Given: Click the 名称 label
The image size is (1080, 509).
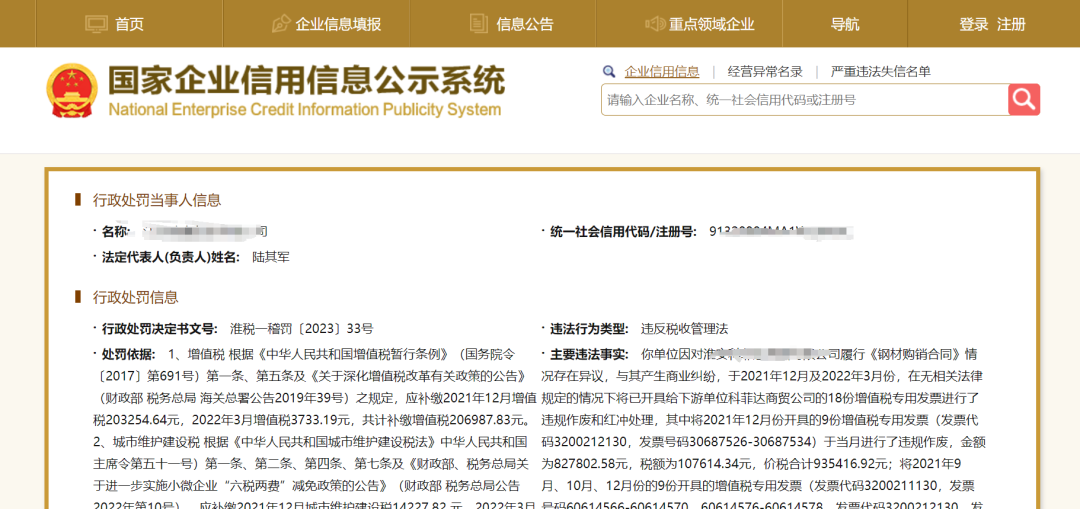Looking at the screenshot, I should [x=116, y=231].
